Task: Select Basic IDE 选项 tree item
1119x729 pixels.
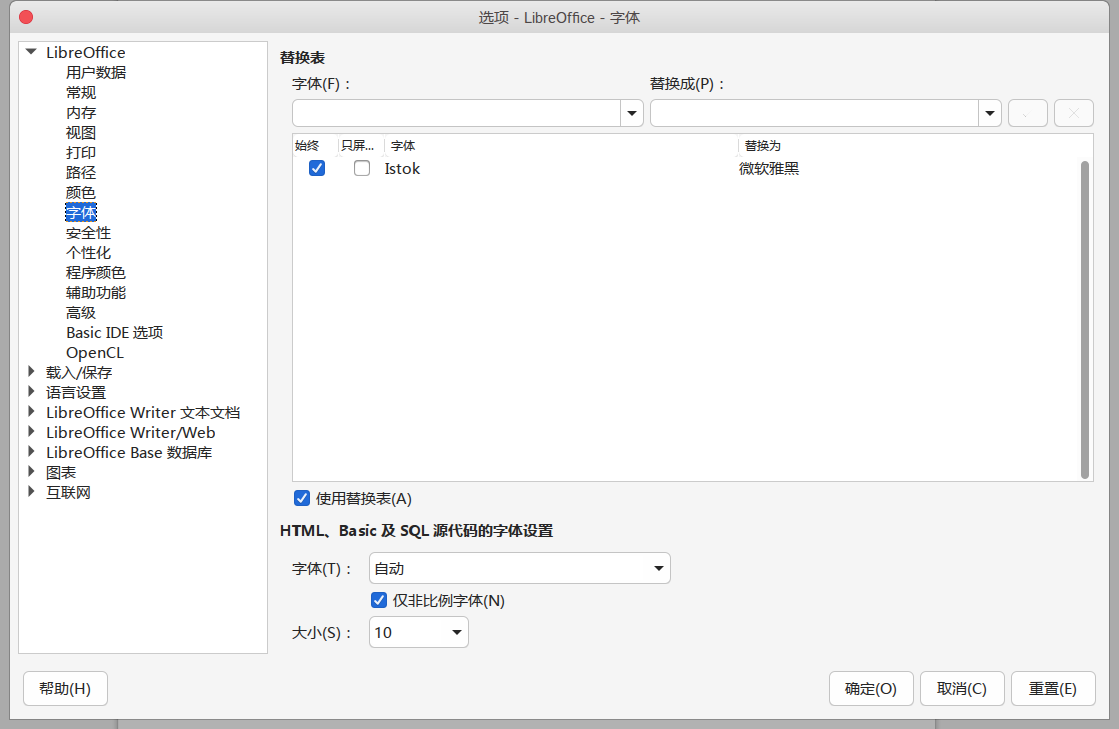Action: [114, 333]
